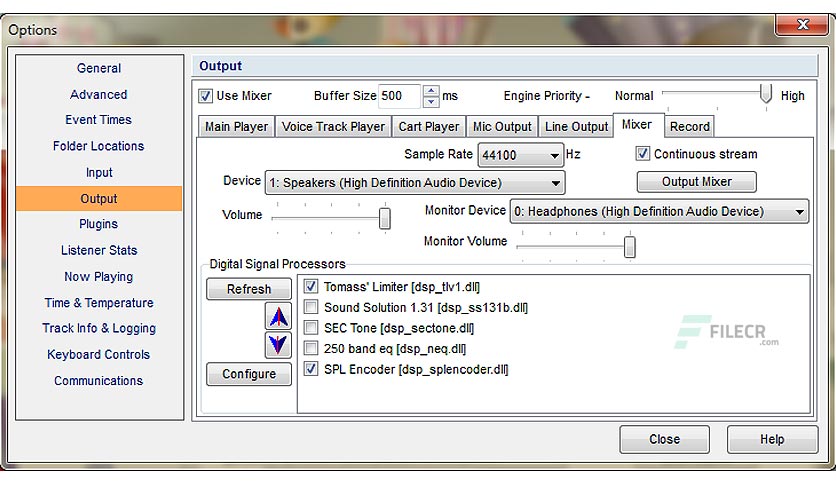Viewport: 836px width, 484px height.
Task: Decrease Buffer Size with down spinner
Action: (431, 101)
